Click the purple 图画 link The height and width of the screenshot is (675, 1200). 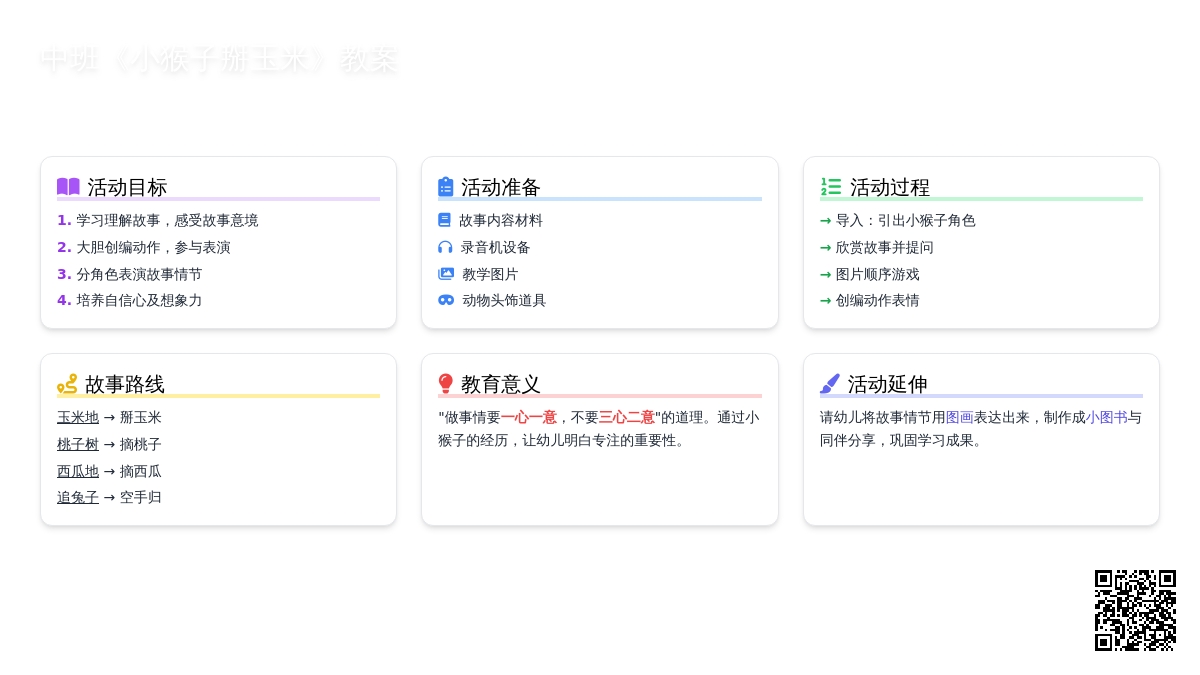pos(960,417)
